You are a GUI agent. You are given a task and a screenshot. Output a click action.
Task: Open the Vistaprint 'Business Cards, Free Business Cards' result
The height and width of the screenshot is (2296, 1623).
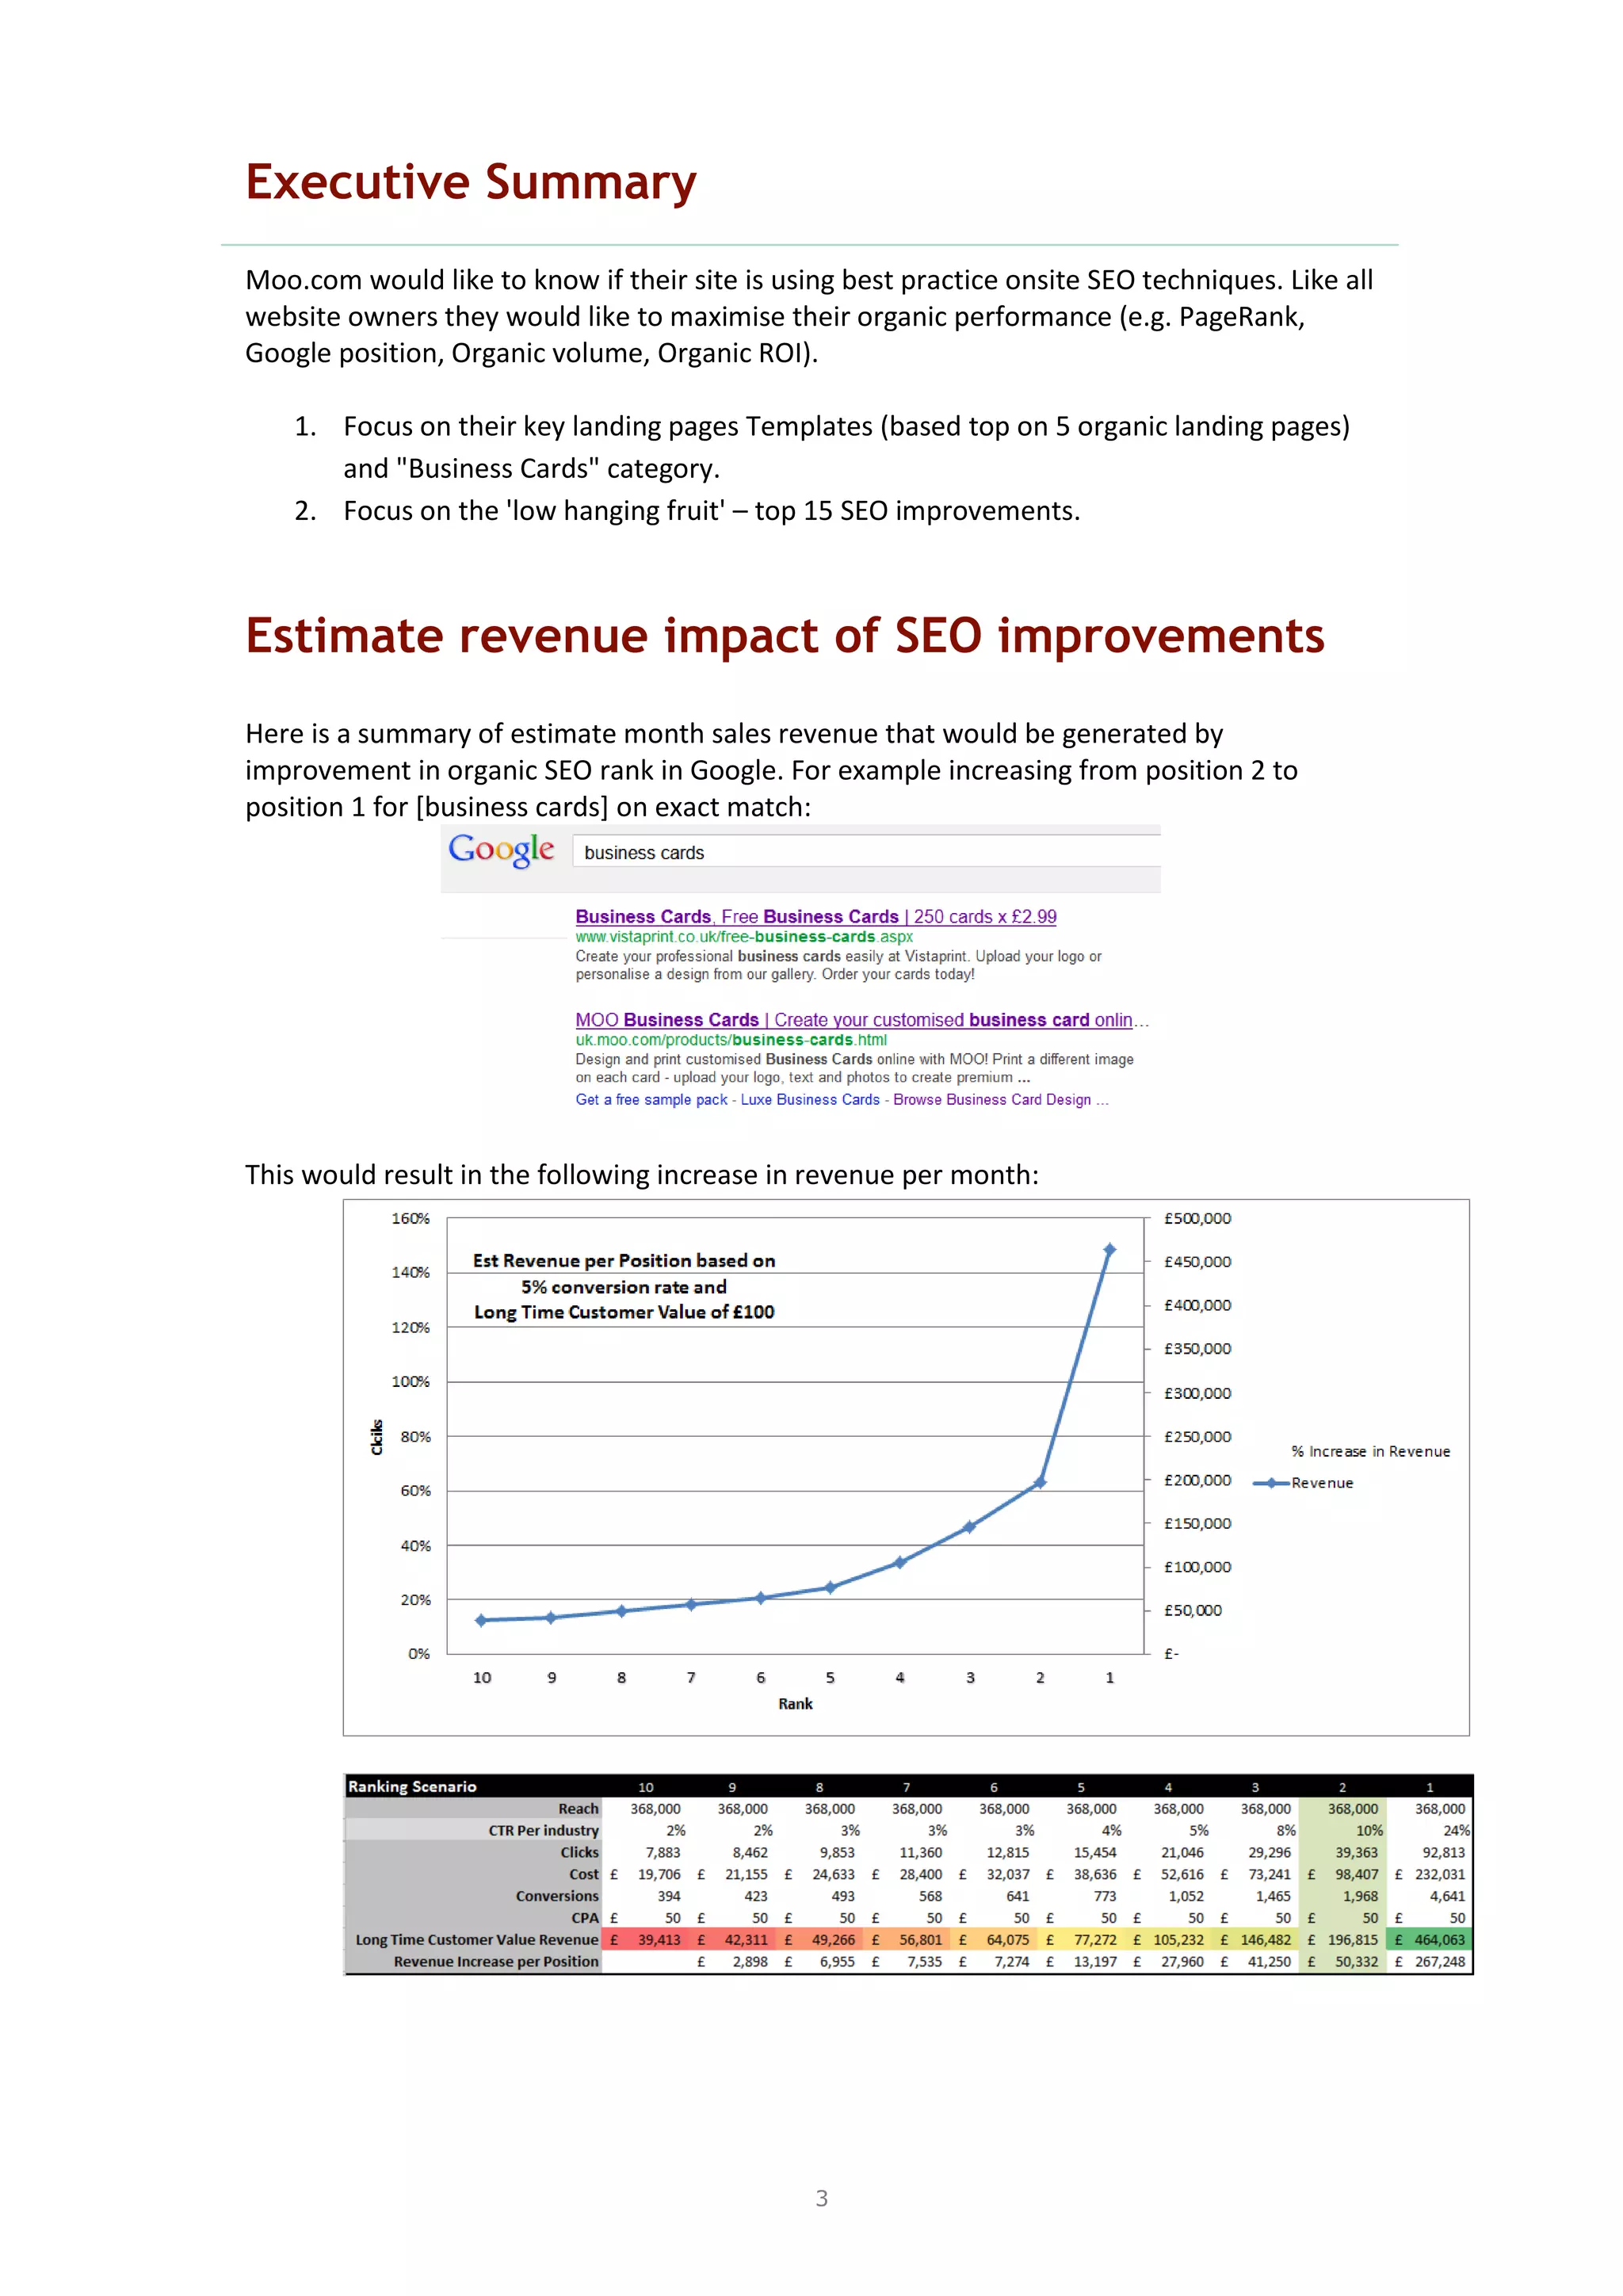816,916
